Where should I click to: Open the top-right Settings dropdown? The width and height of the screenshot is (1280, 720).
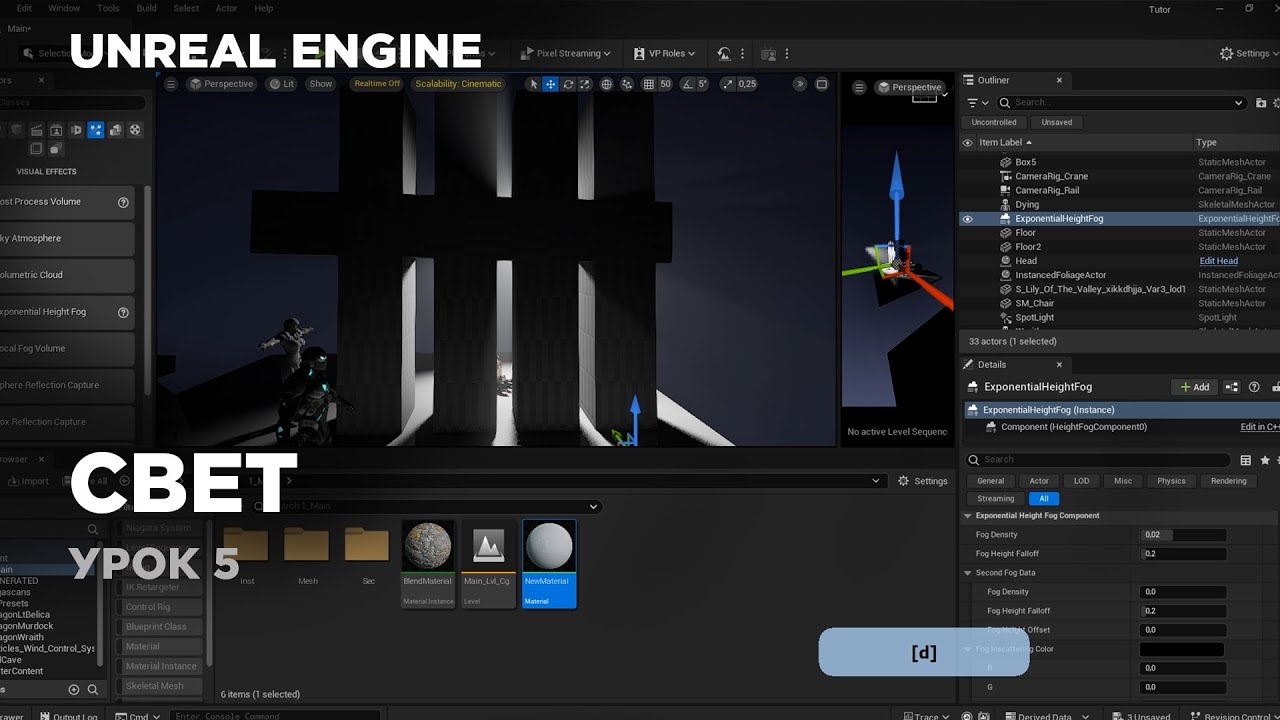pyautogui.click(x=1248, y=53)
